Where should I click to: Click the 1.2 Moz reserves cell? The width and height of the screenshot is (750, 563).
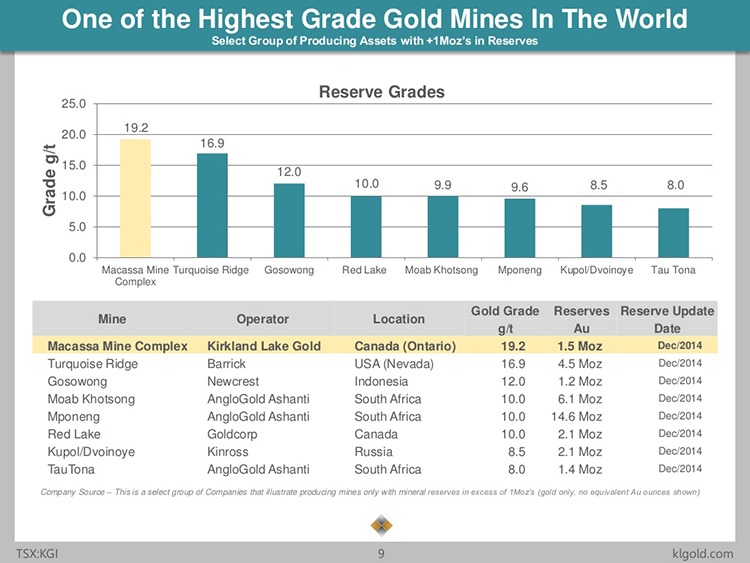coord(580,382)
